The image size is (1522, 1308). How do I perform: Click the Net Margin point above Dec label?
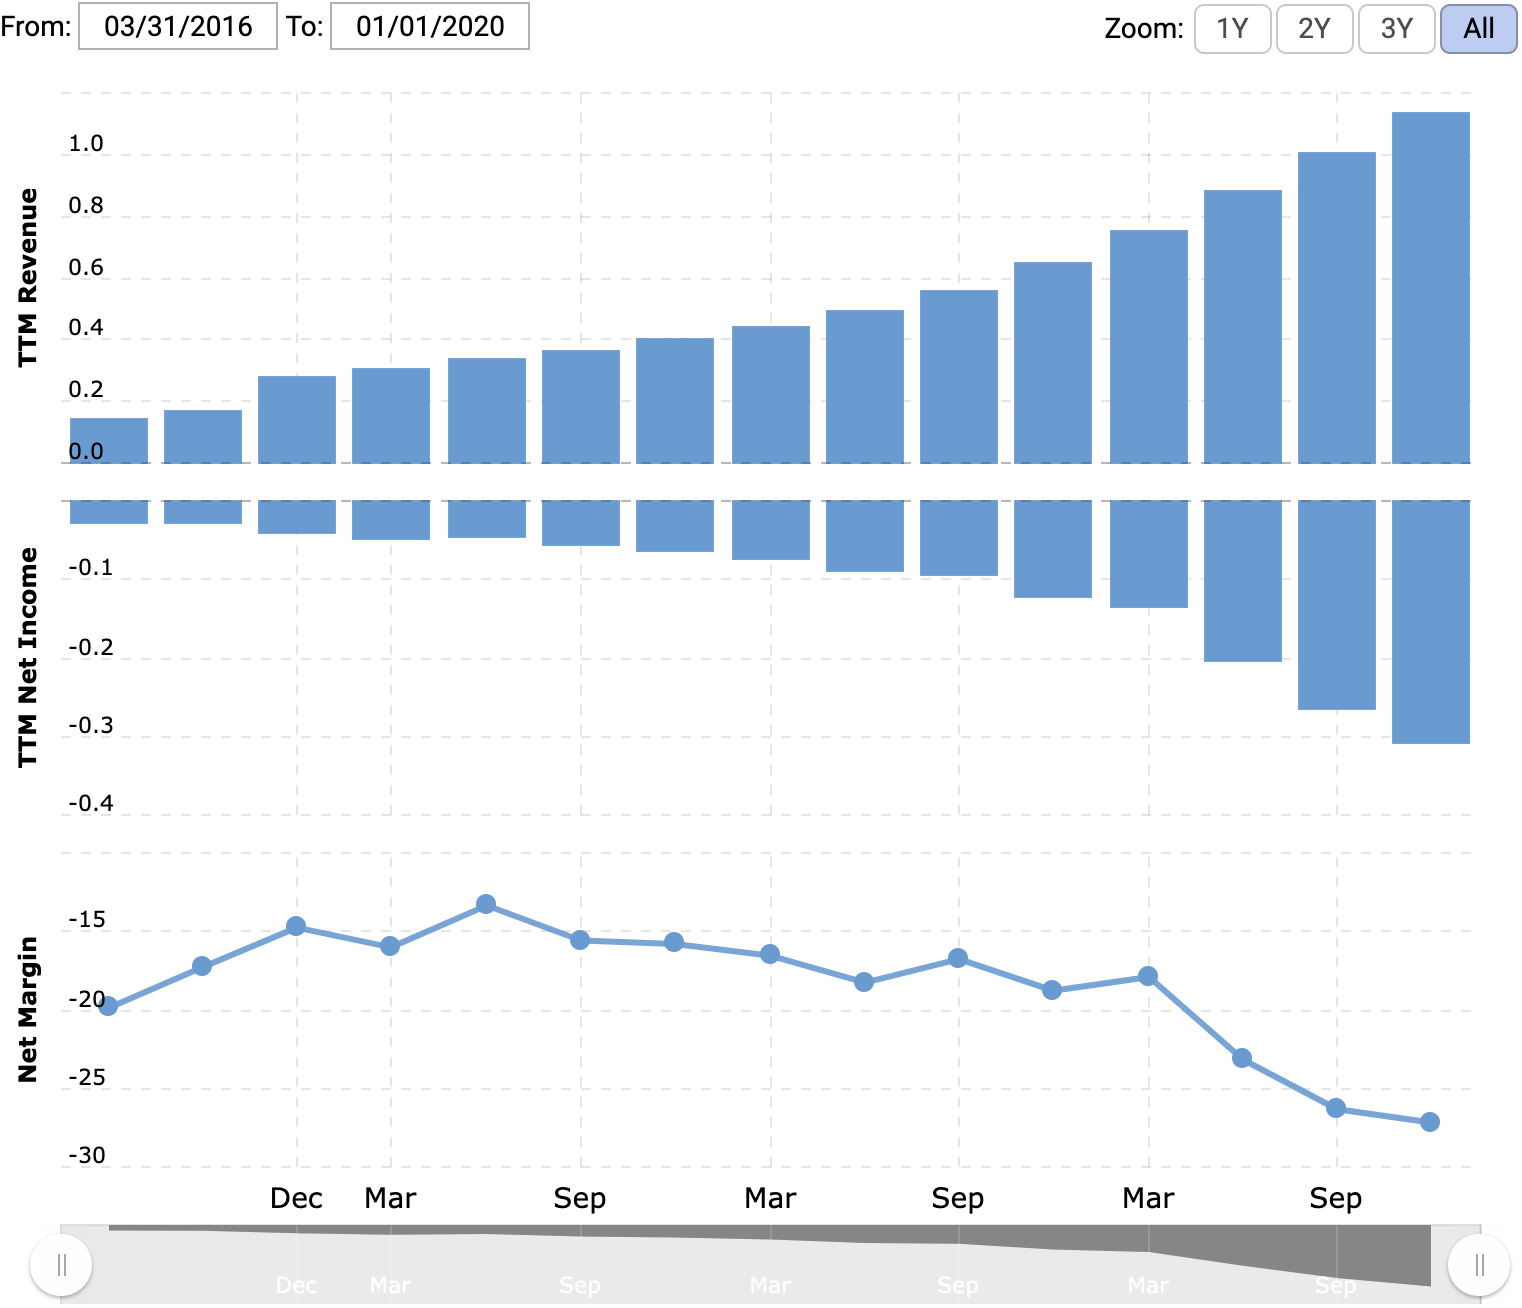pos(296,927)
